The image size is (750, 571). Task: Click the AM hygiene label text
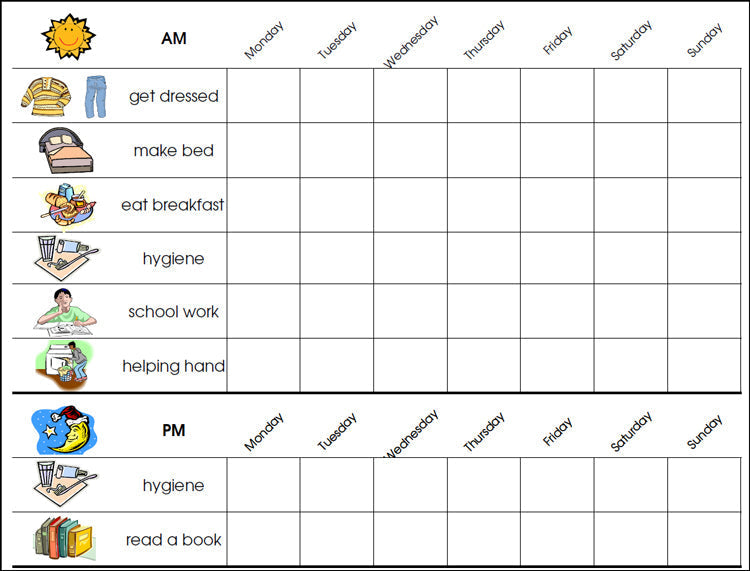(173, 259)
